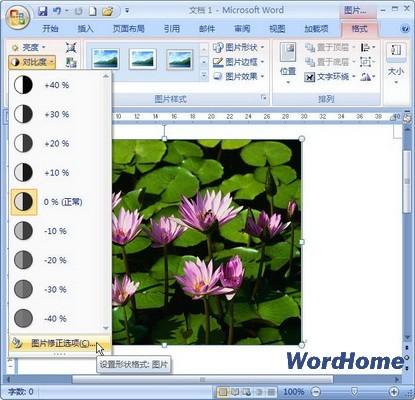This screenshot has width=415, height=400.
Task: Open the 审阅 tab
Action: pyautogui.click(x=242, y=29)
